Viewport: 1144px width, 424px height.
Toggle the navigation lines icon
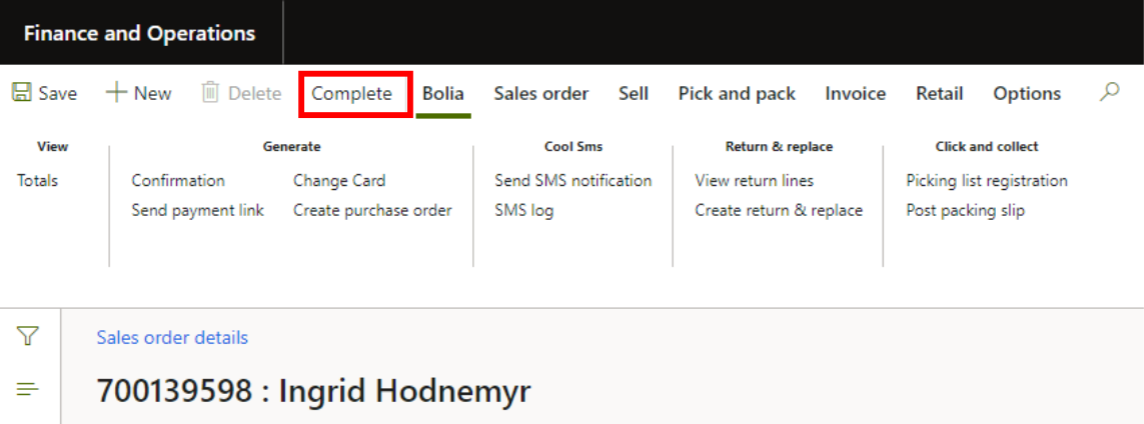[x=28, y=388]
